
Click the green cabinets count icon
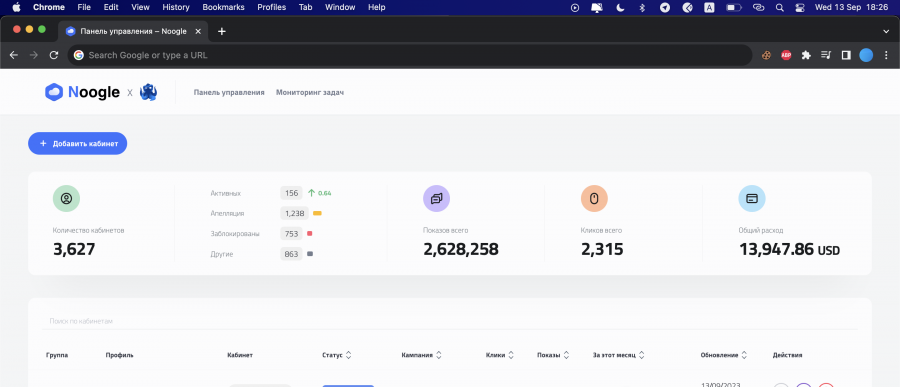coord(66,198)
